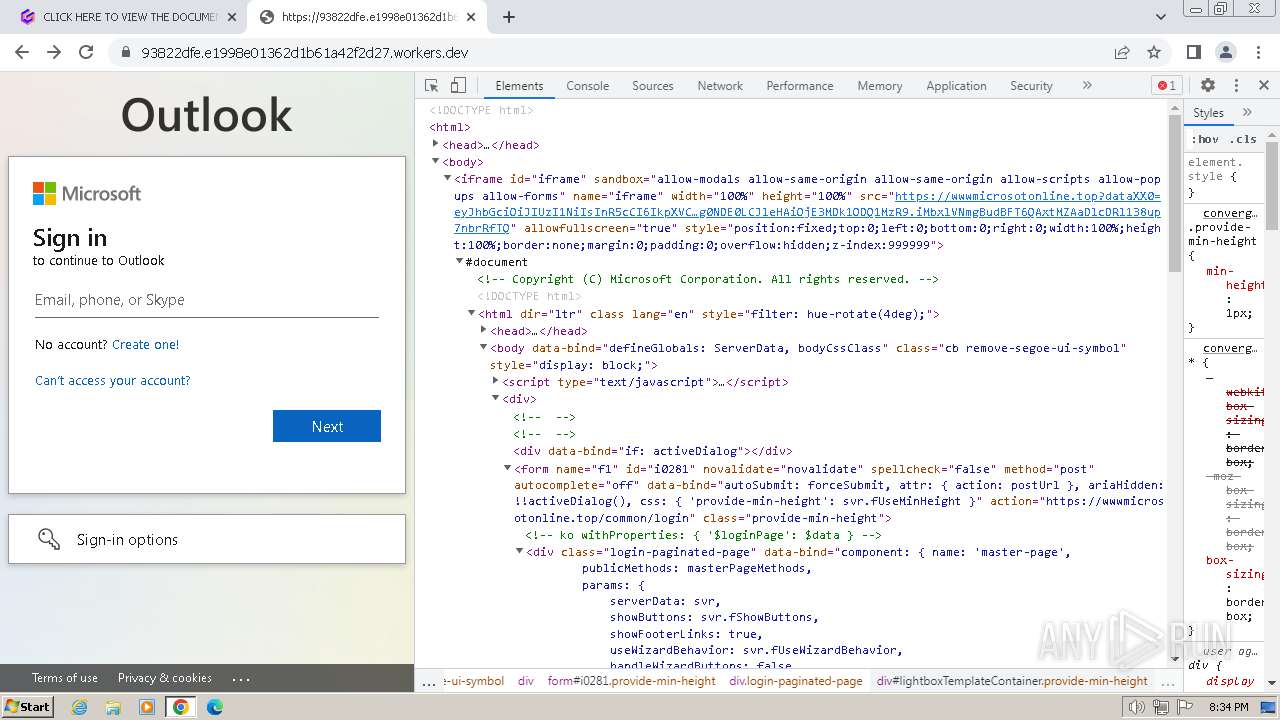The height and width of the screenshot is (720, 1280).
Task: Open DevTools customize three-dot menu
Action: tap(1236, 86)
